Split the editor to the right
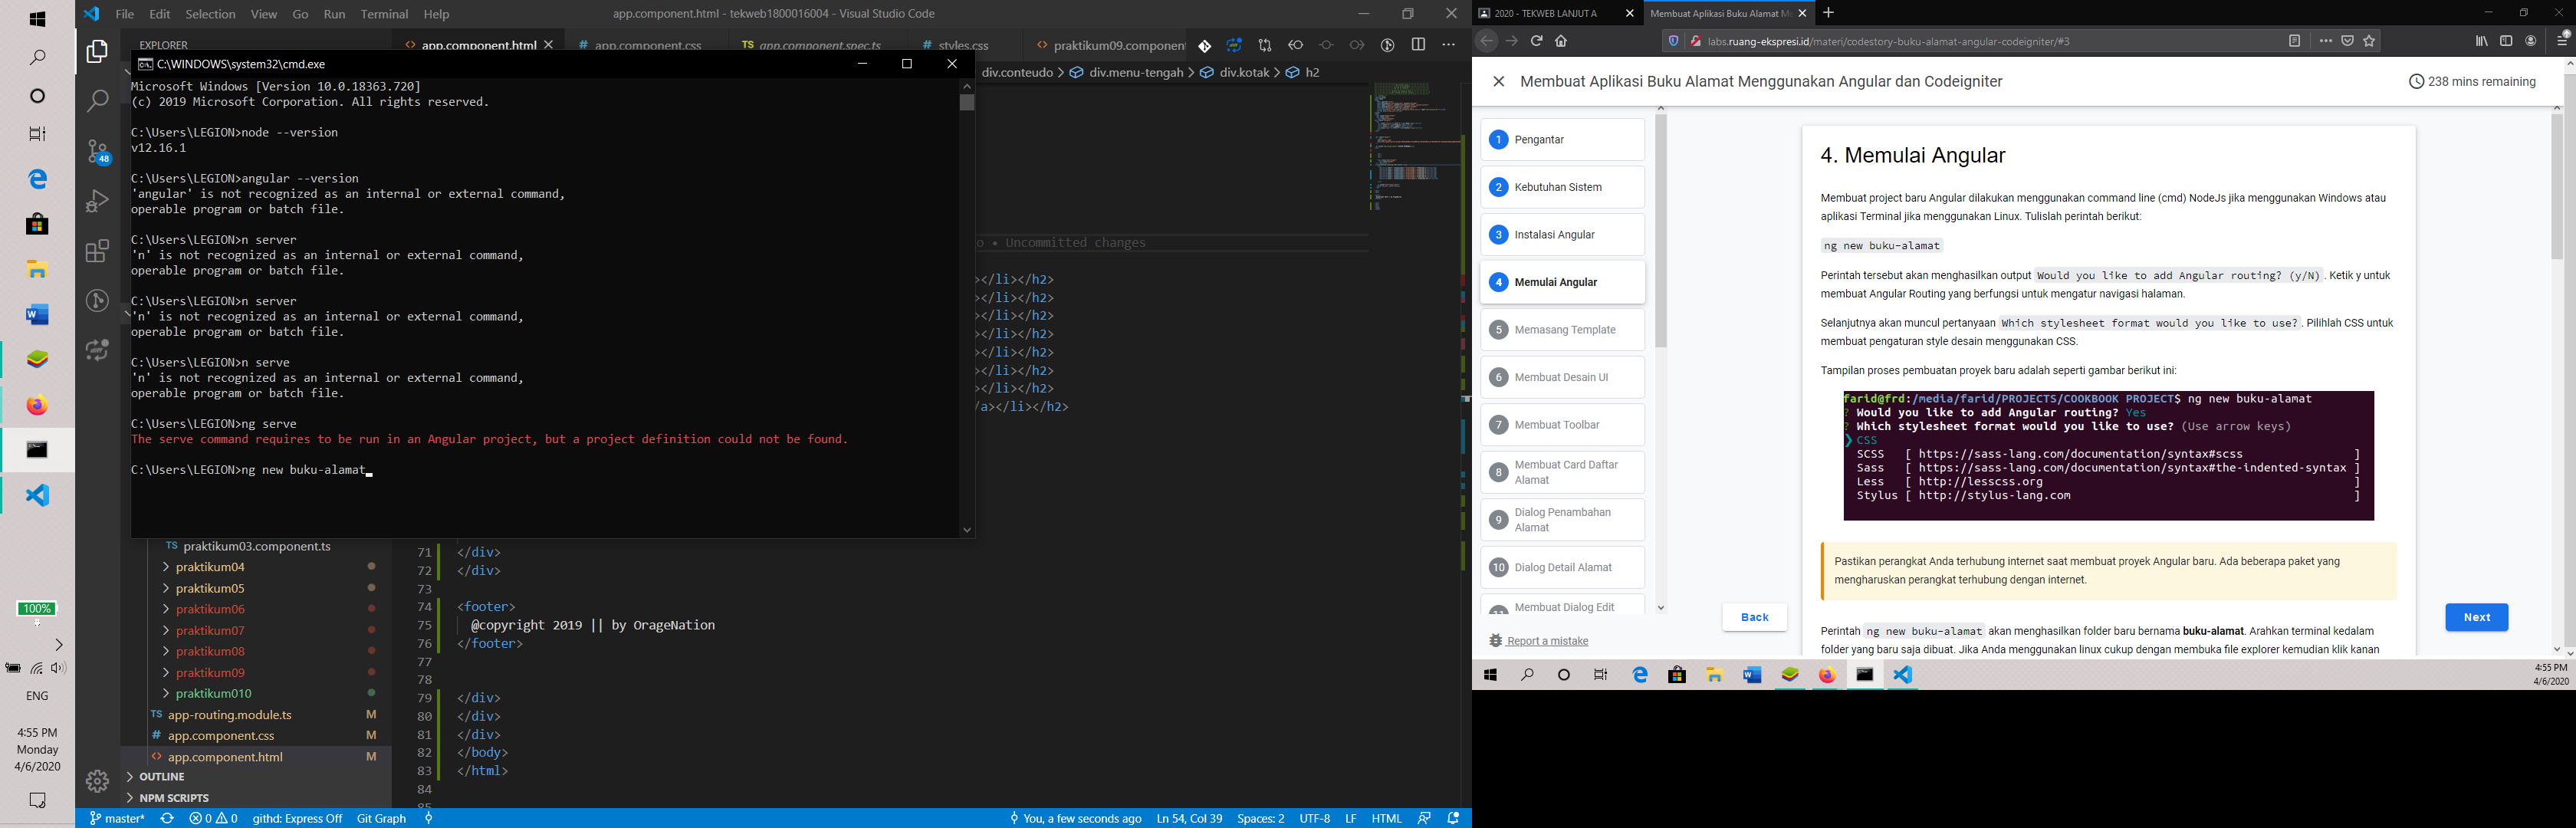 1418,45
